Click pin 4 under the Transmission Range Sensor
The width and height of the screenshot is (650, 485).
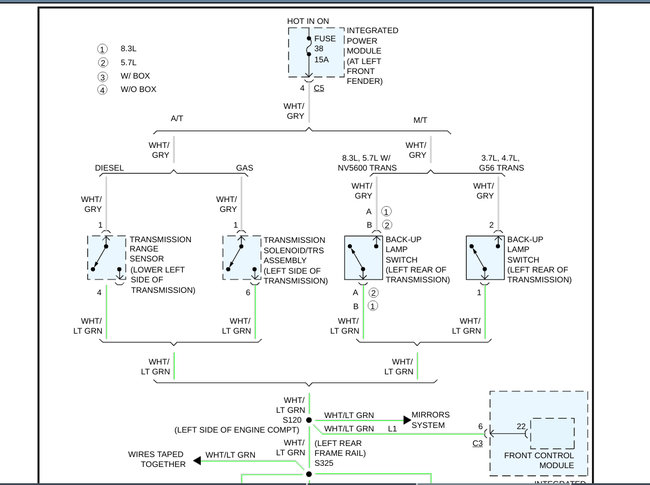click(99, 293)
